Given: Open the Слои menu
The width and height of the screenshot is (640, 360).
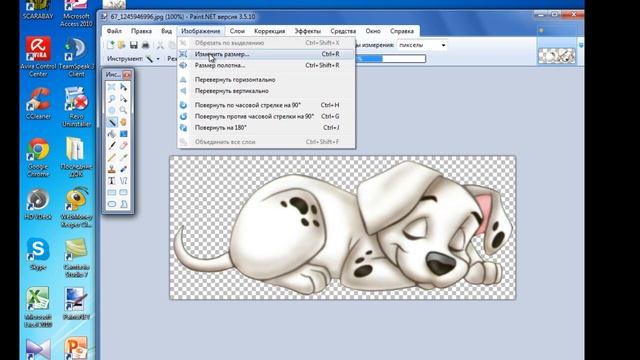Looking at the screenshot, I should 237,31.
